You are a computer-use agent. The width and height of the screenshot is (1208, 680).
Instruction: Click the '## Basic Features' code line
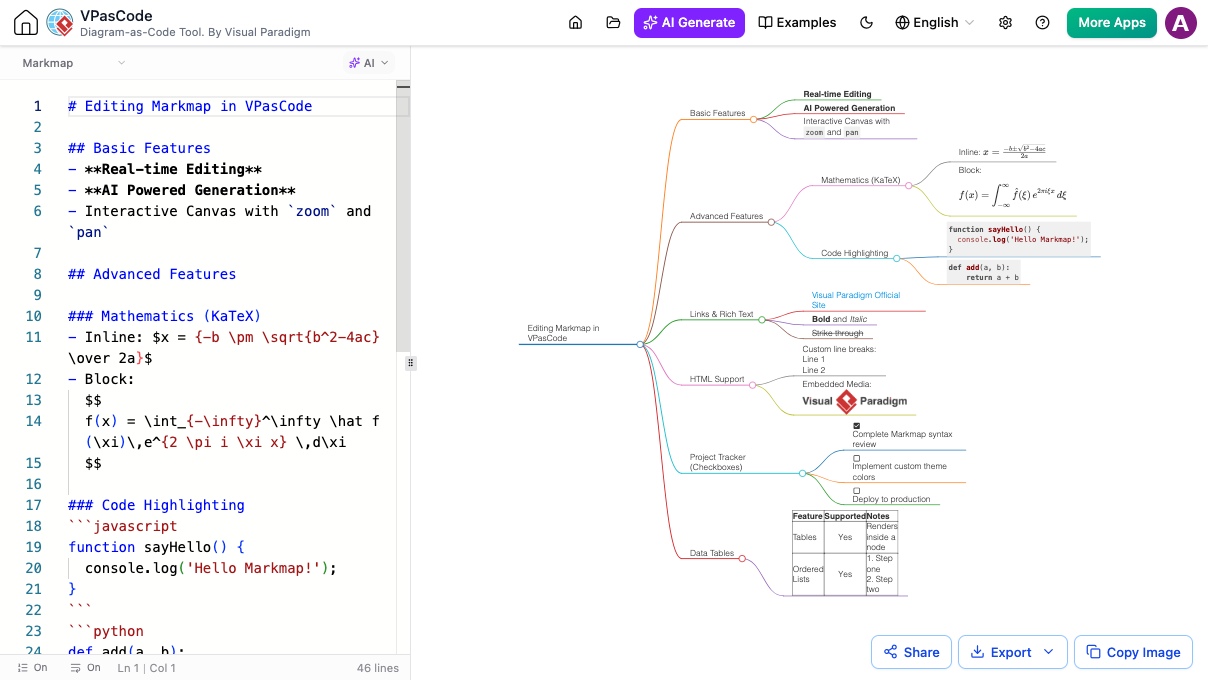[139, 148]
